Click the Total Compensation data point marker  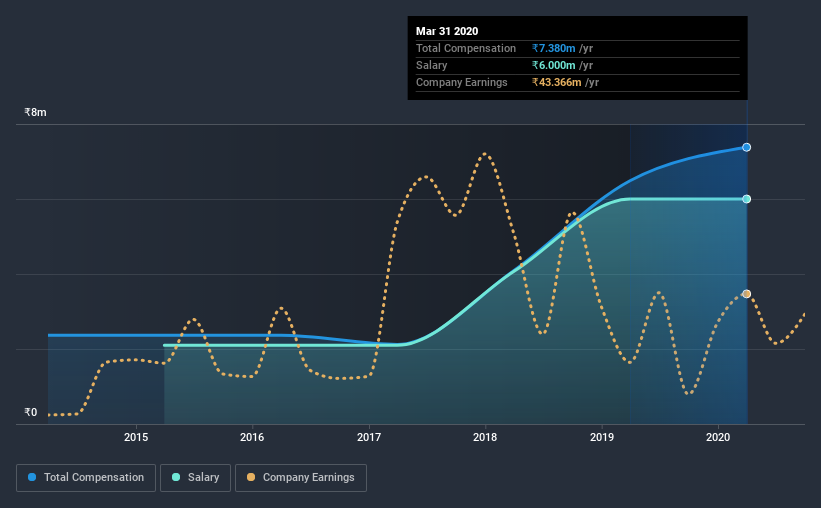coord(747,148)
